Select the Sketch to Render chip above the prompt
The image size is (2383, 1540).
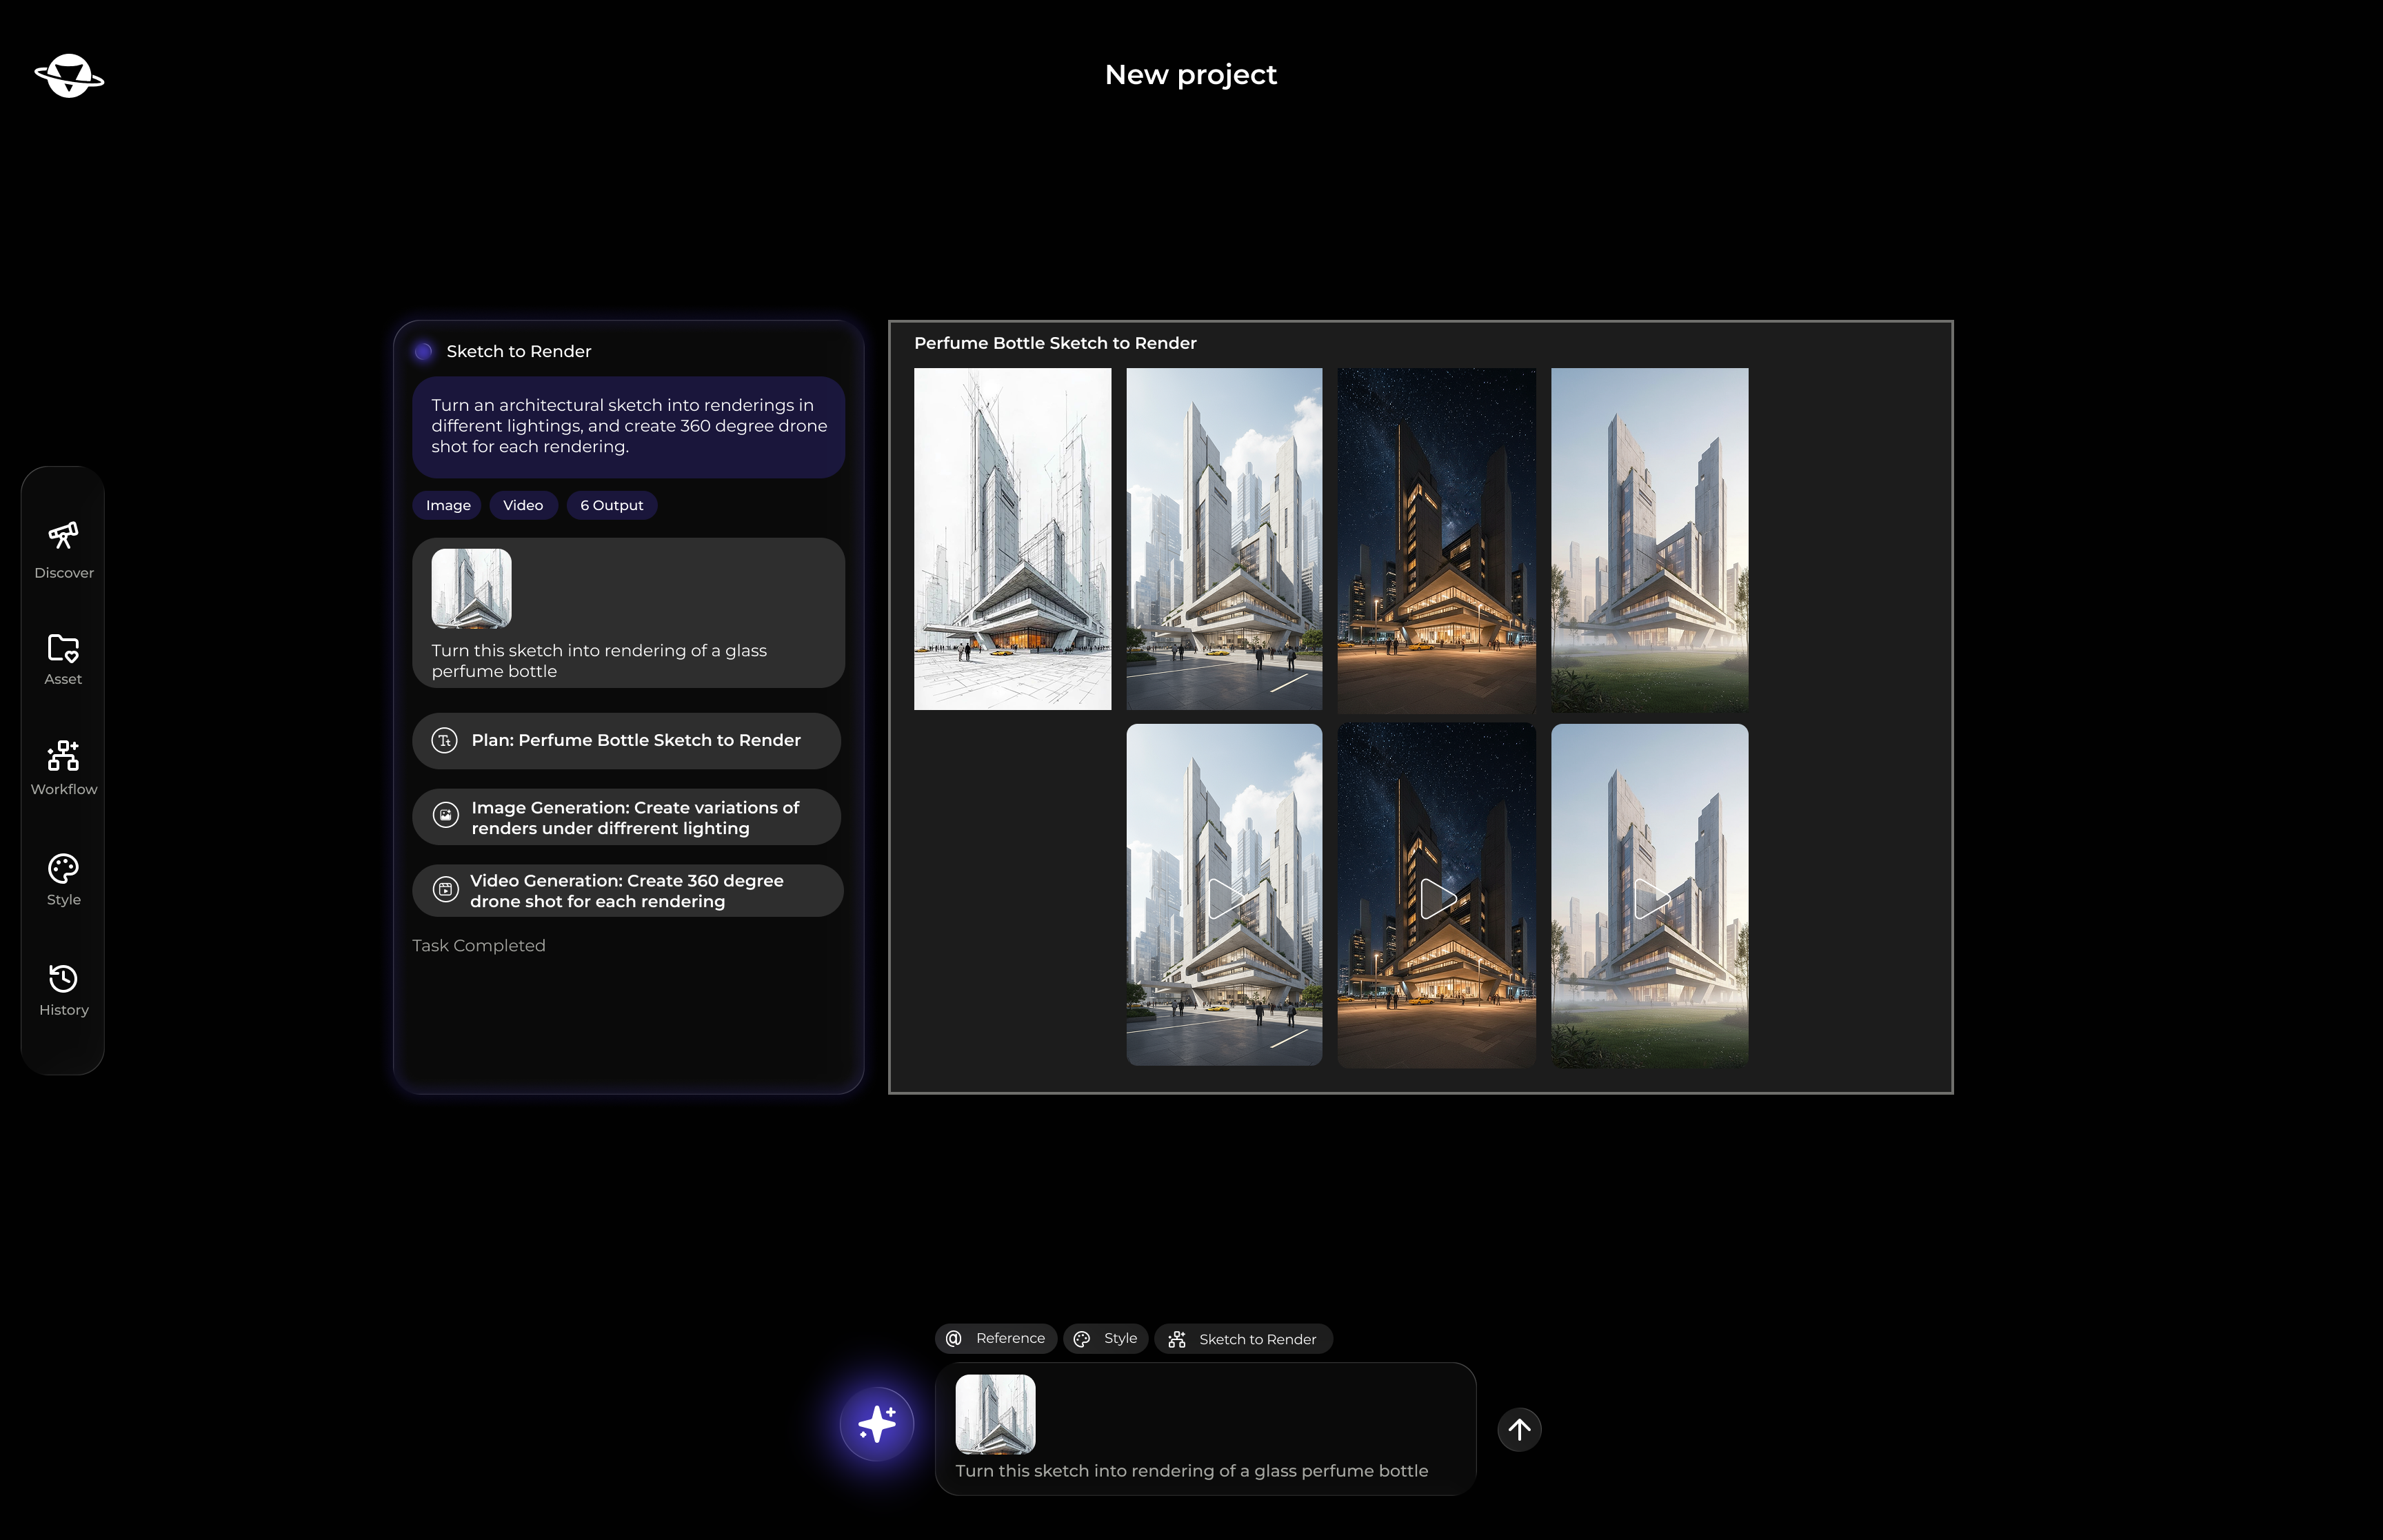click(x=1243, y=1338)
